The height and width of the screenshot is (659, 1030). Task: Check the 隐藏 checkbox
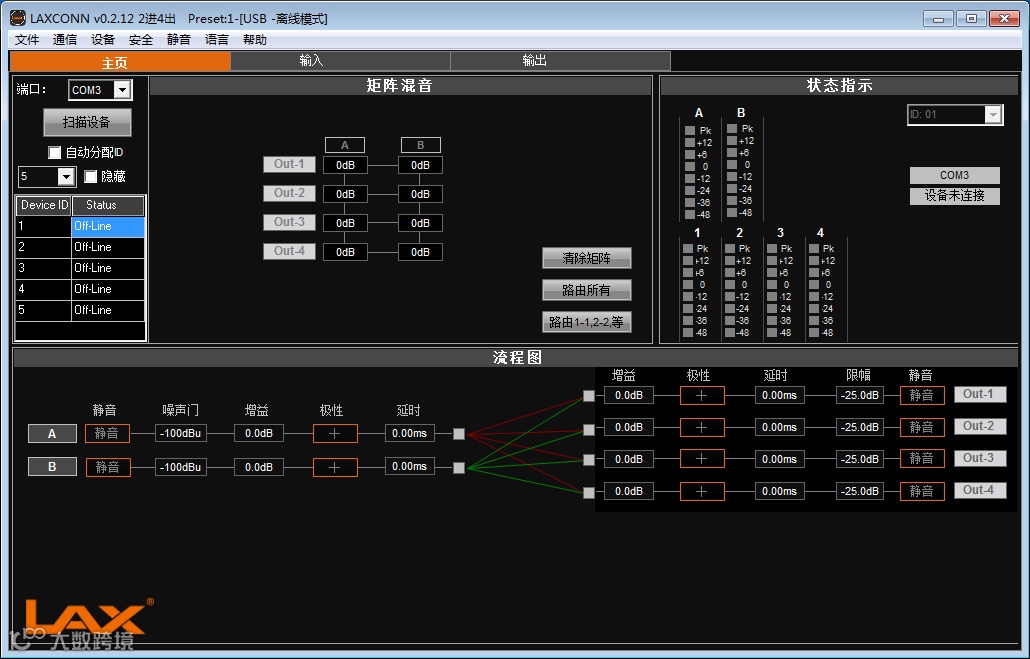pyautogui.click(x=91, y=177)
